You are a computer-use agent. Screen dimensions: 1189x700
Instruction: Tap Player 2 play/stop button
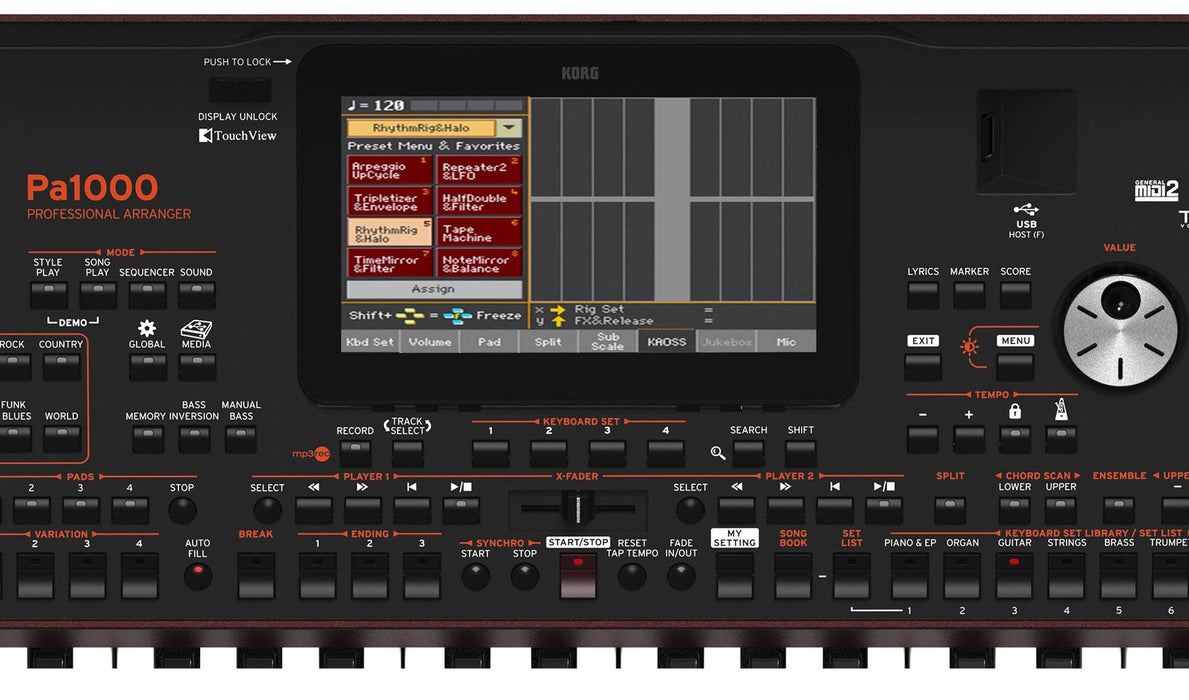click(x=884, y=510)
